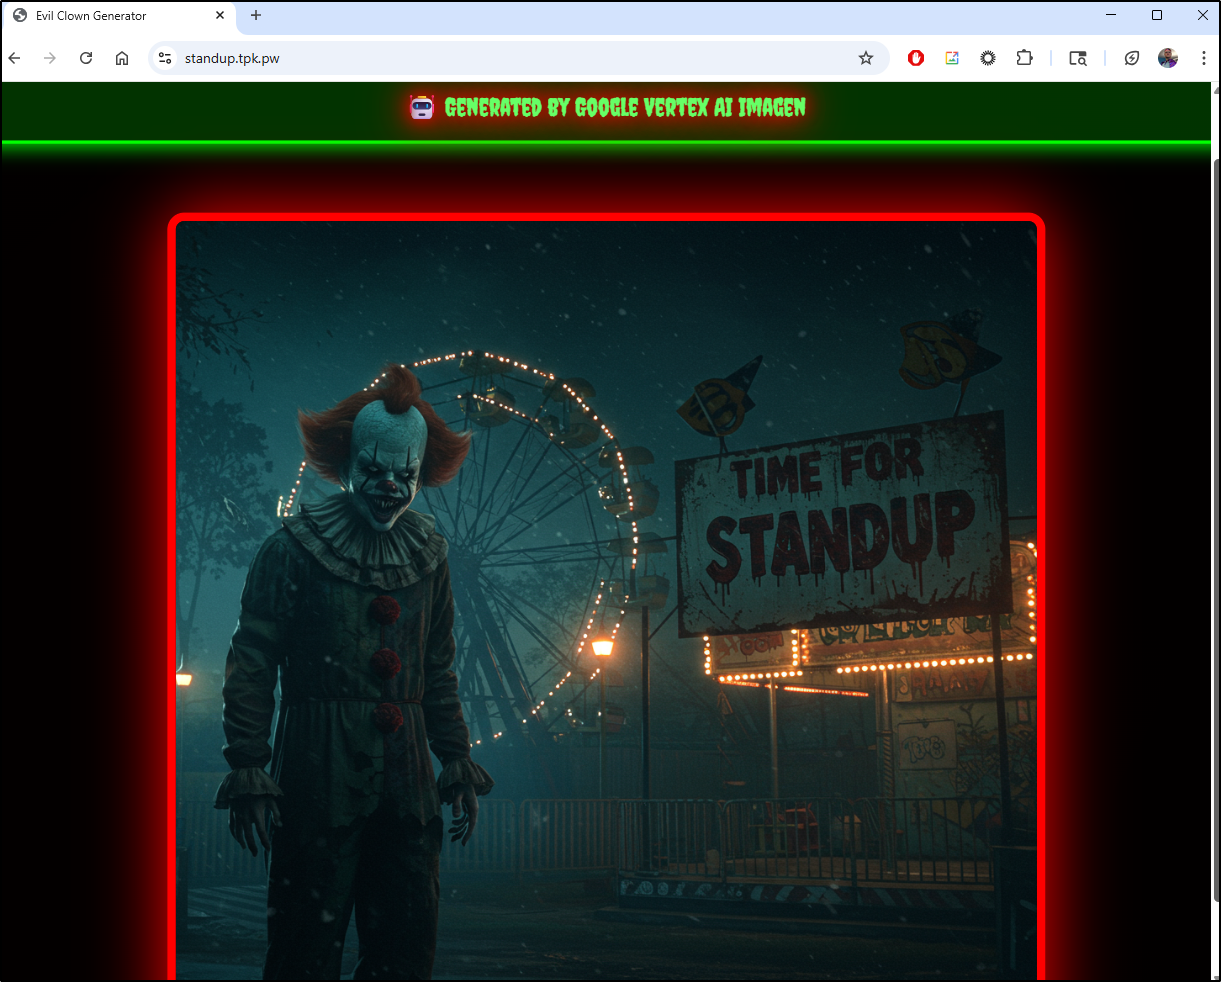Viewport: 1221px width, 982px height.
Task: Click the page vertical scrollbar
Action: coord(1215,500)
